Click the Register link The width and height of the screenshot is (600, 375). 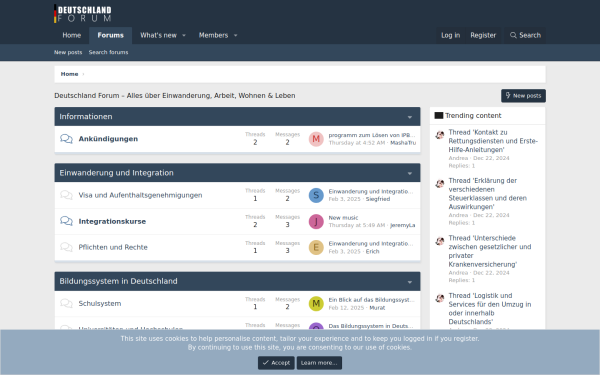(x=483, y=35)
